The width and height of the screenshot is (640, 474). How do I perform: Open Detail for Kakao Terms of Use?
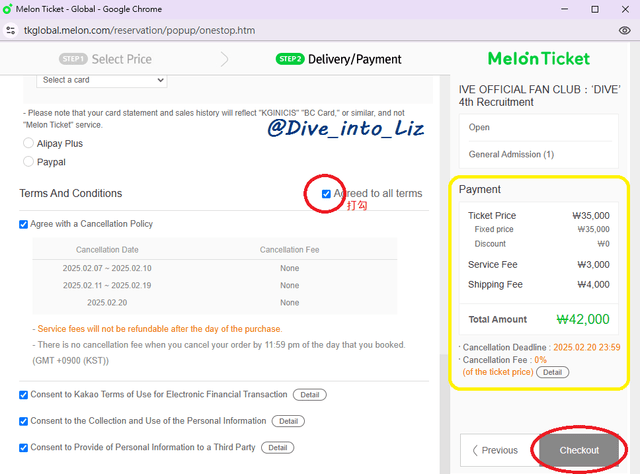309,395
